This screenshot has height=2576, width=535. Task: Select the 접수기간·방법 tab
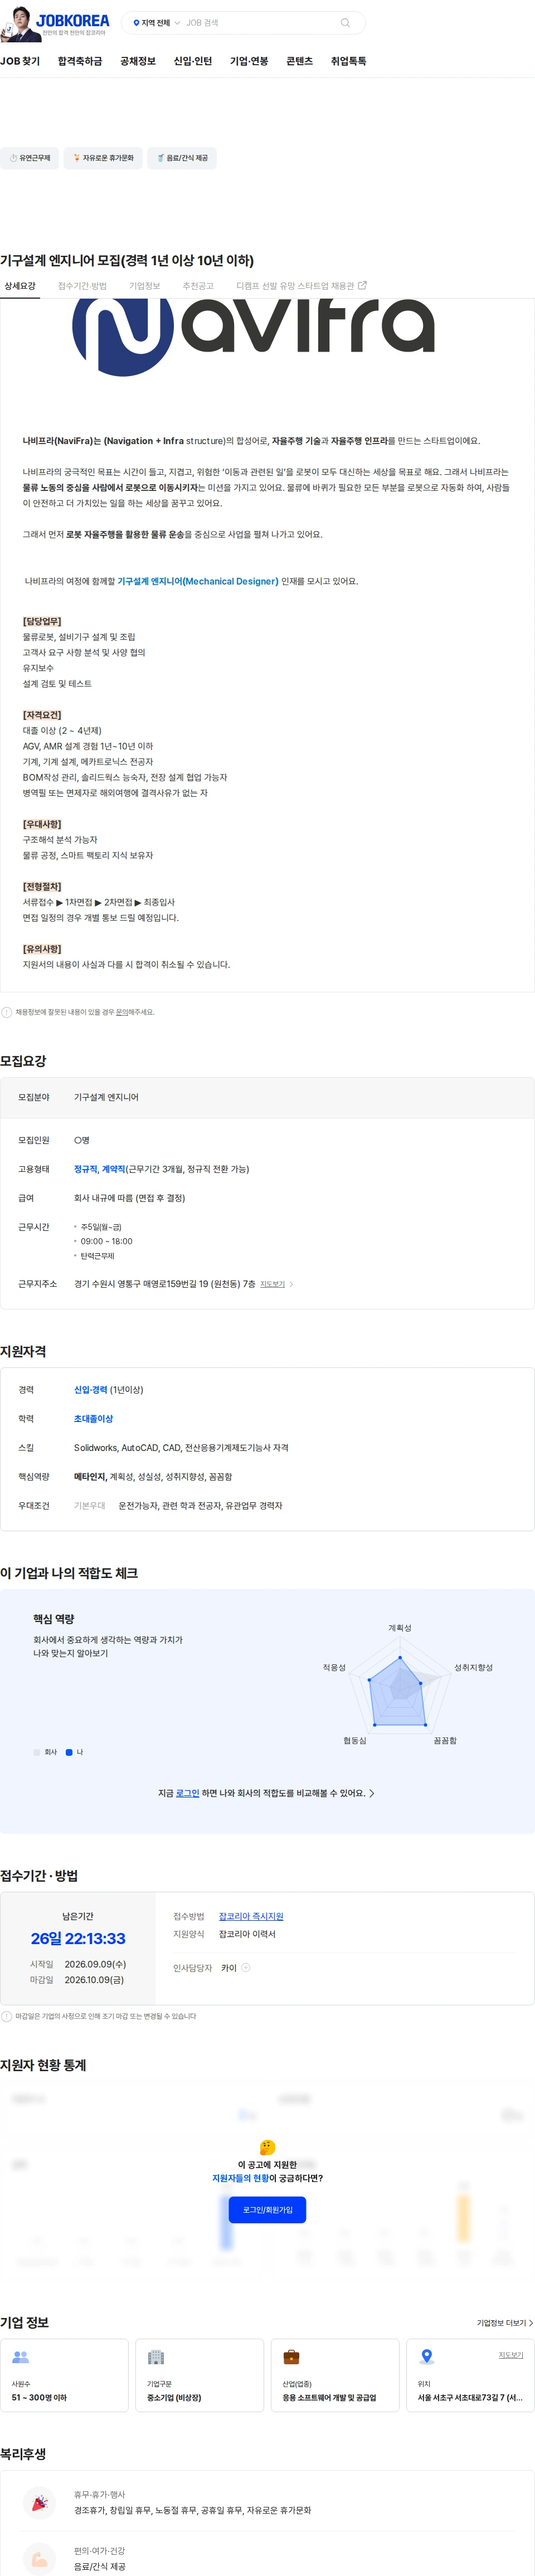click(x=82, y=286)
